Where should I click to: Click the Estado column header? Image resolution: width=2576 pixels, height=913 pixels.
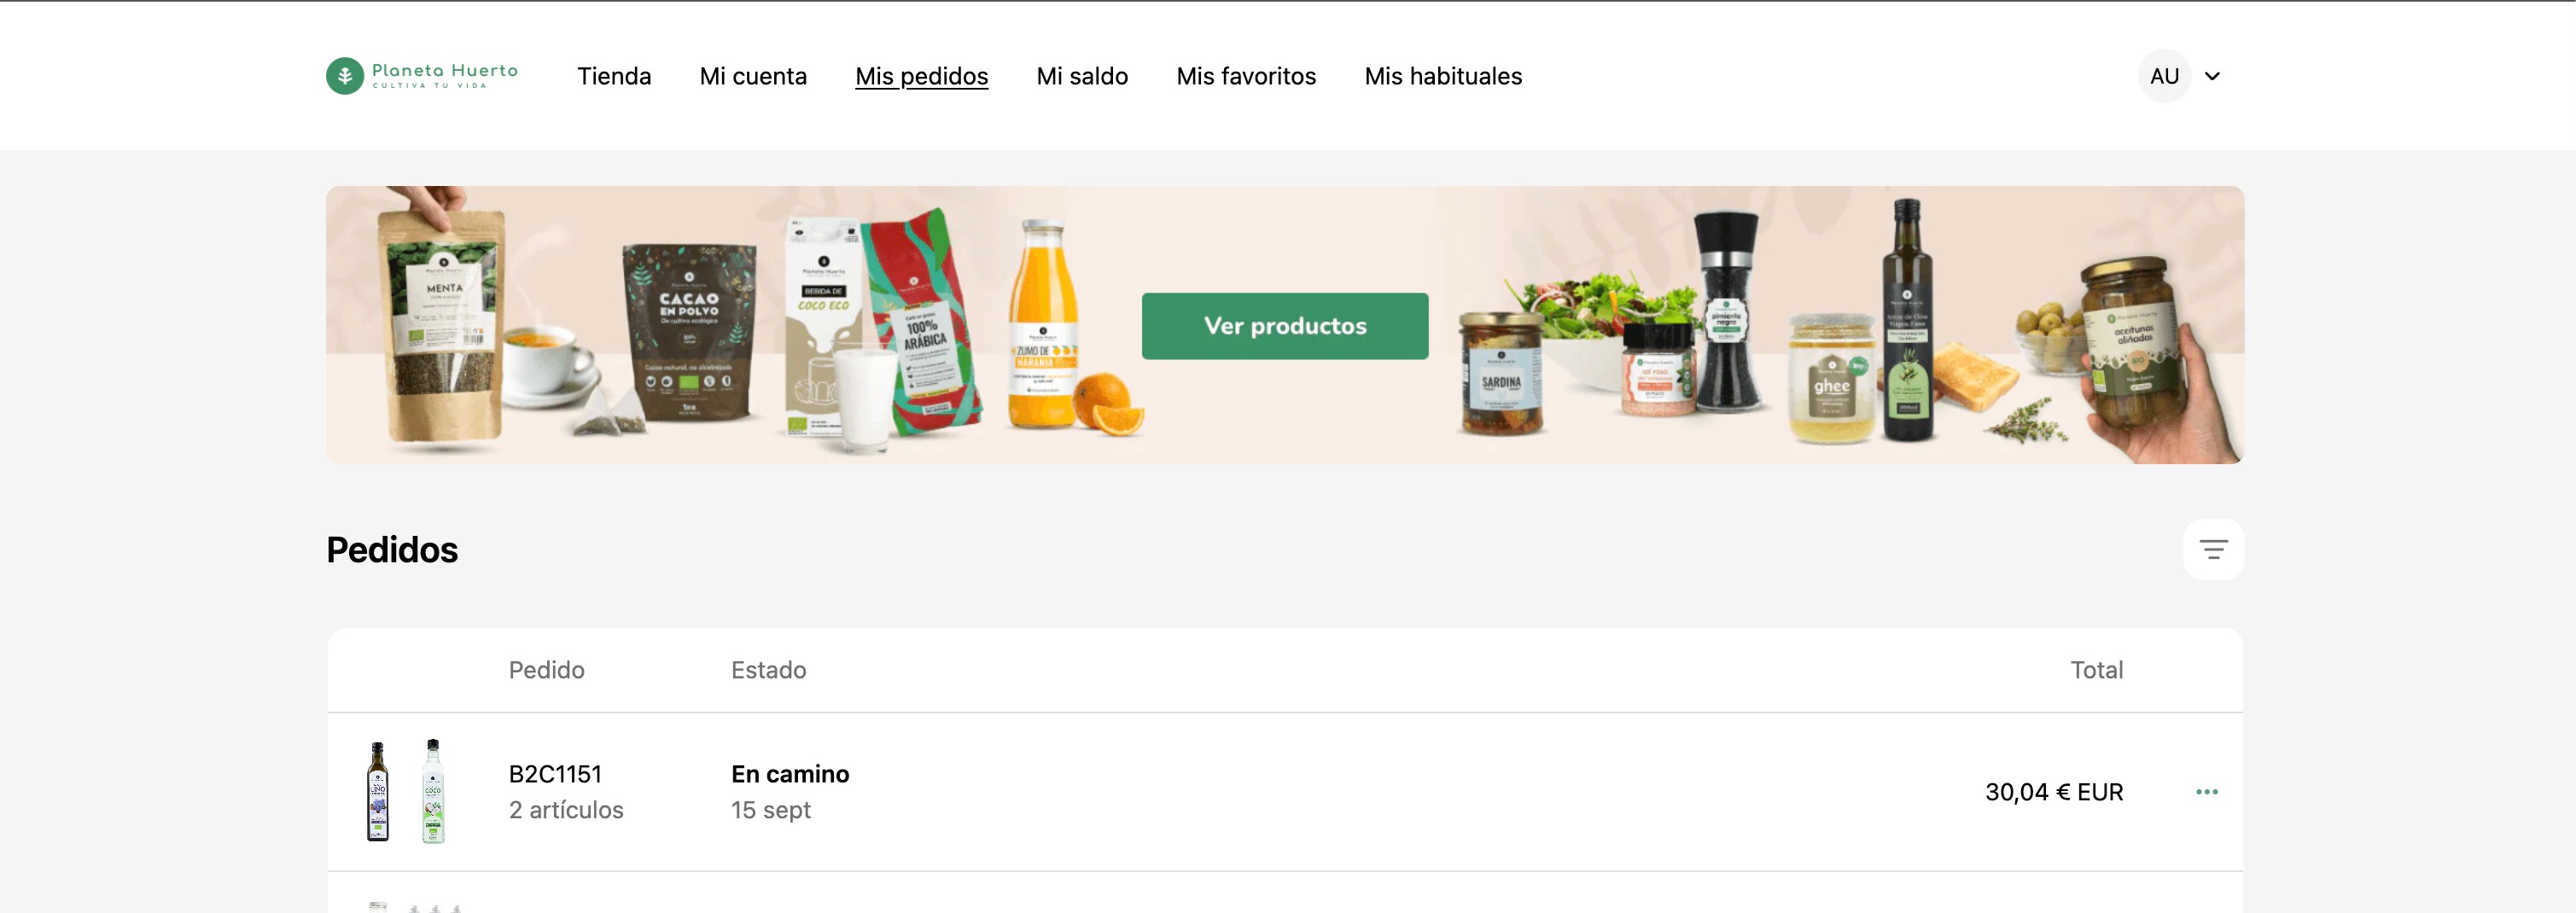coord(768,670)
